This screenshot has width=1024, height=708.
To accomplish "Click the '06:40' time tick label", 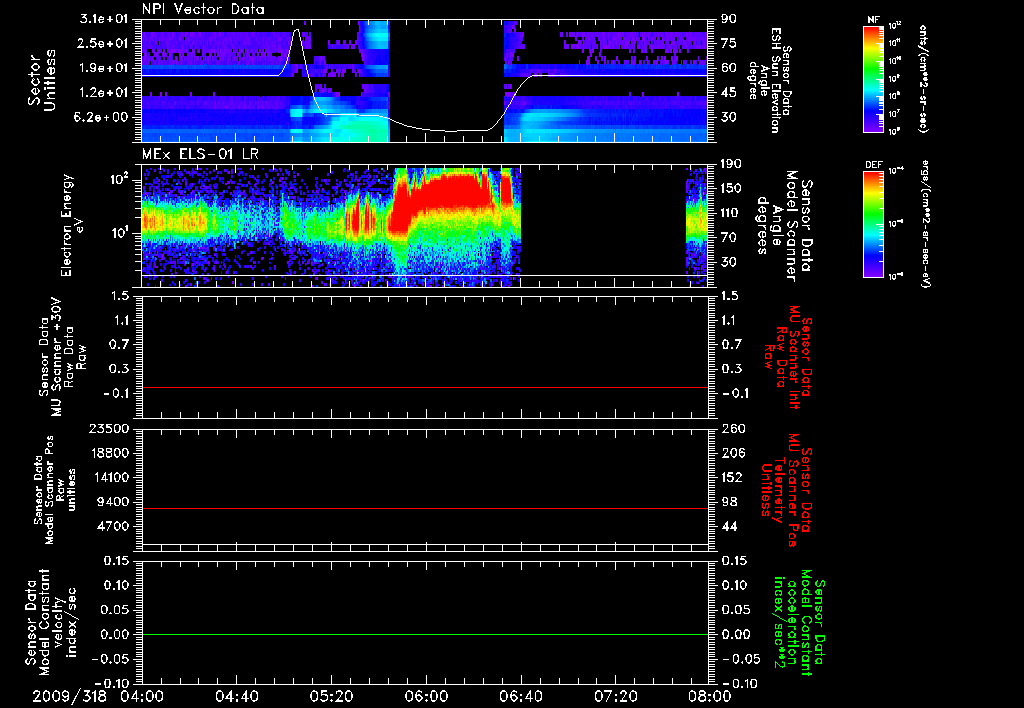I will pos(520,696).
